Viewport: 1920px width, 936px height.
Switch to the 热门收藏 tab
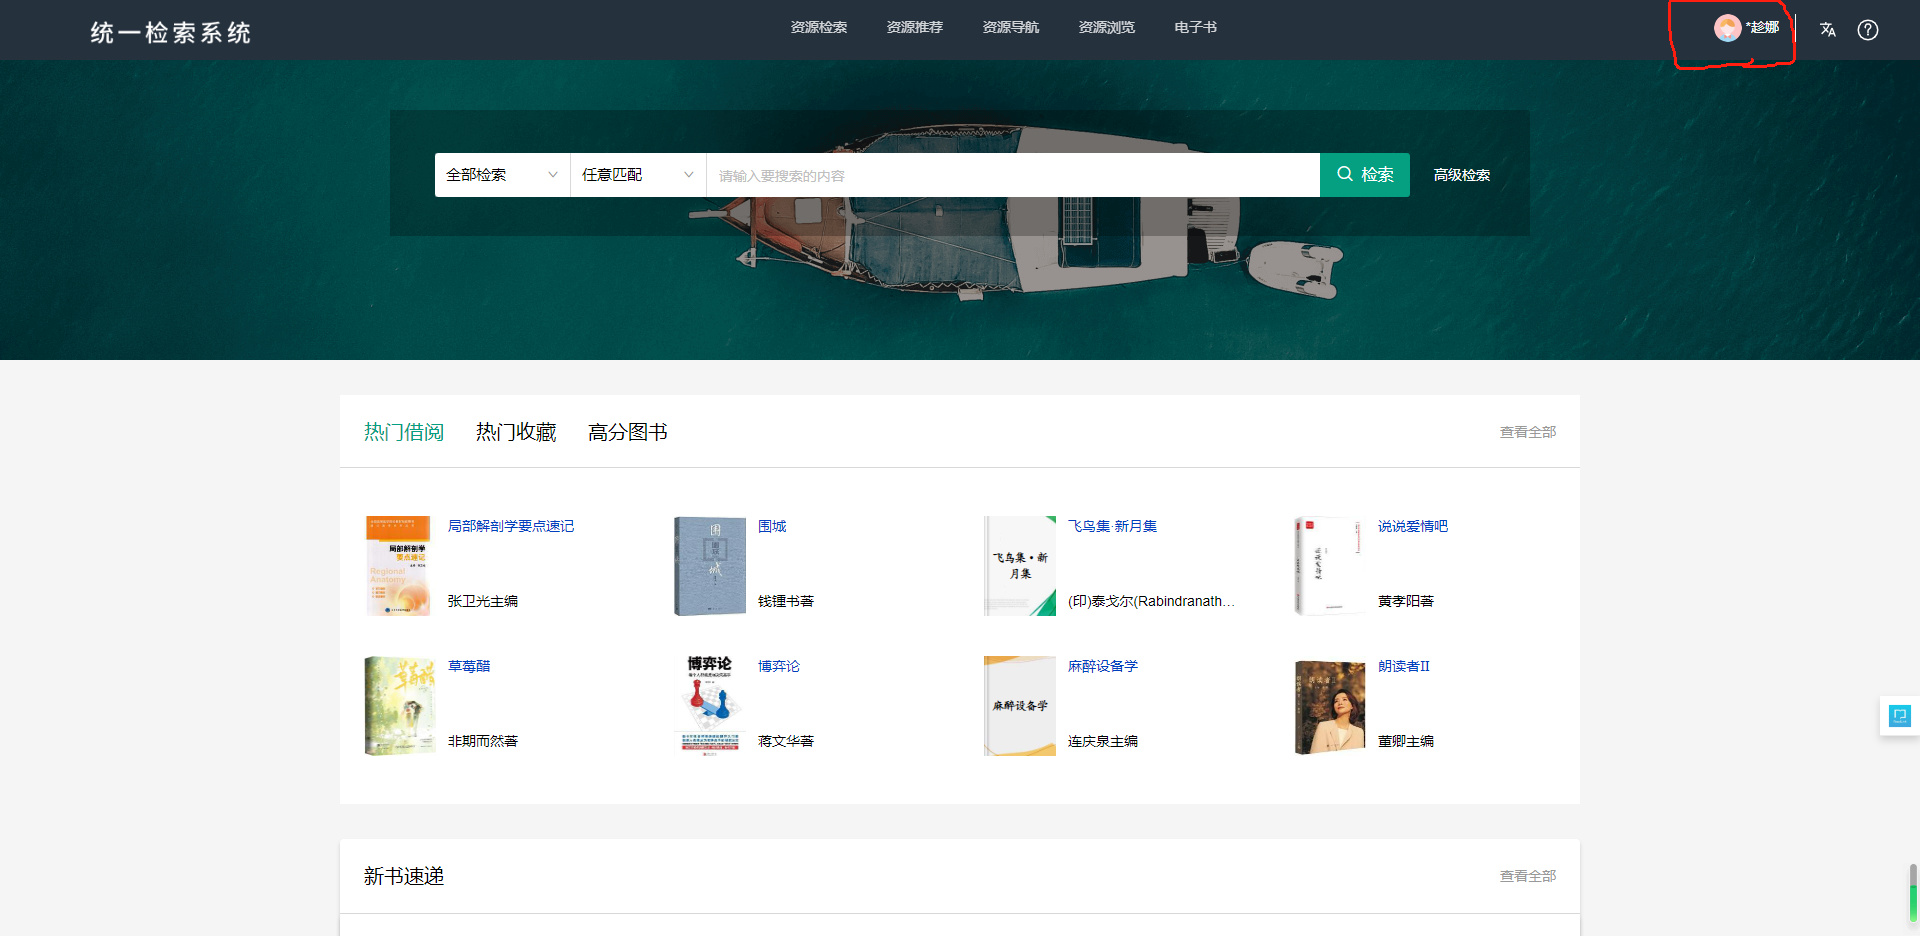(x=516, y=432)
